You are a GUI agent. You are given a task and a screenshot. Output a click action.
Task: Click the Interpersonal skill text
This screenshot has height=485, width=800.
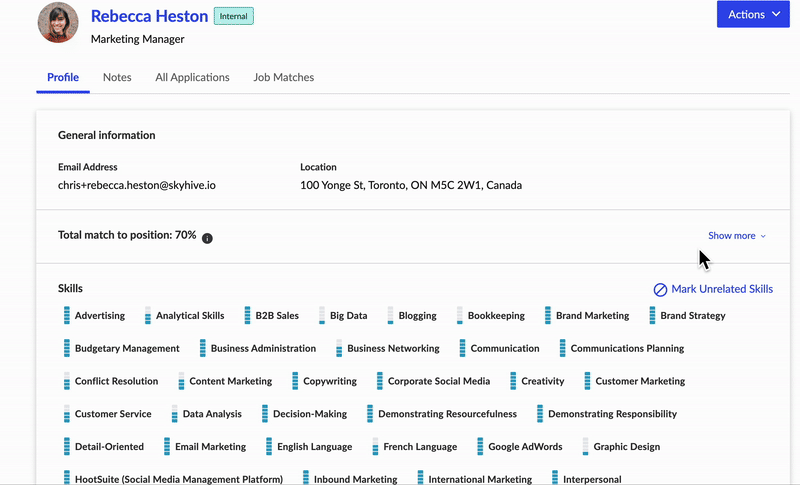pos(592,479)
